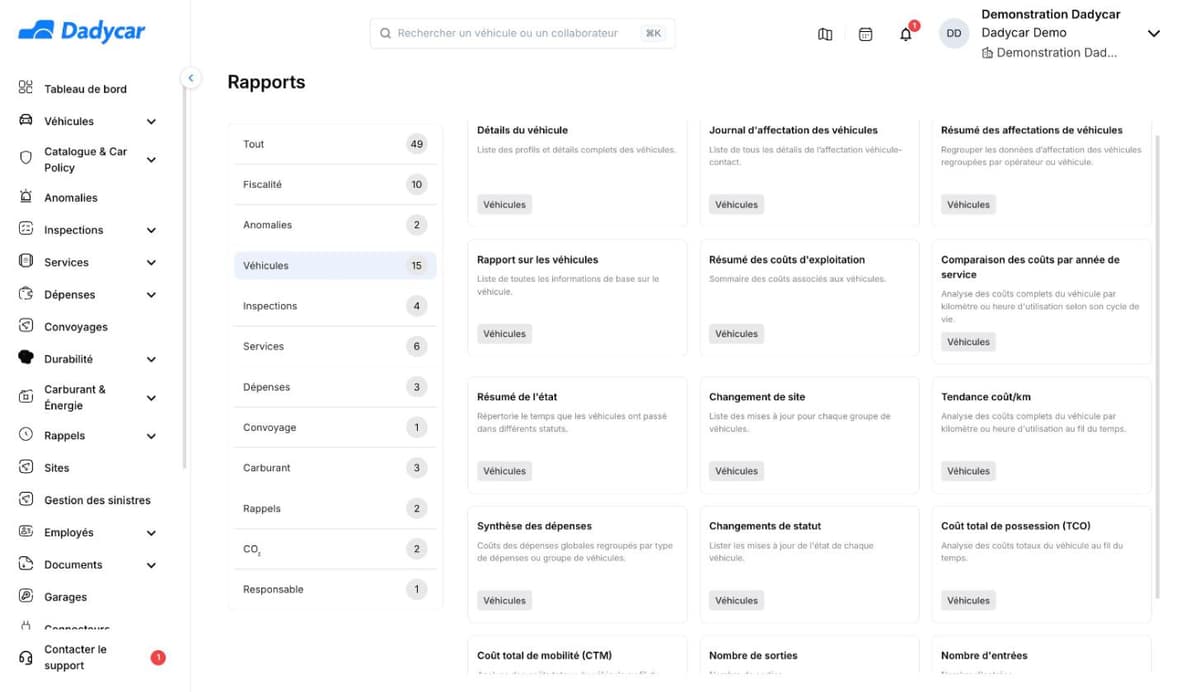The image size is (1200, 692).
Task: Click the Documents sidebar icon
Action: tap(26, 564)
